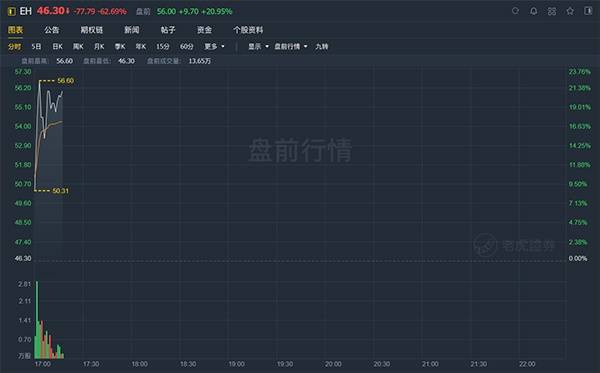Image resolution: width=600 pixels, height=373 pixels.
Task: Click the 资金 tab
Action: (x=204, y=30)
